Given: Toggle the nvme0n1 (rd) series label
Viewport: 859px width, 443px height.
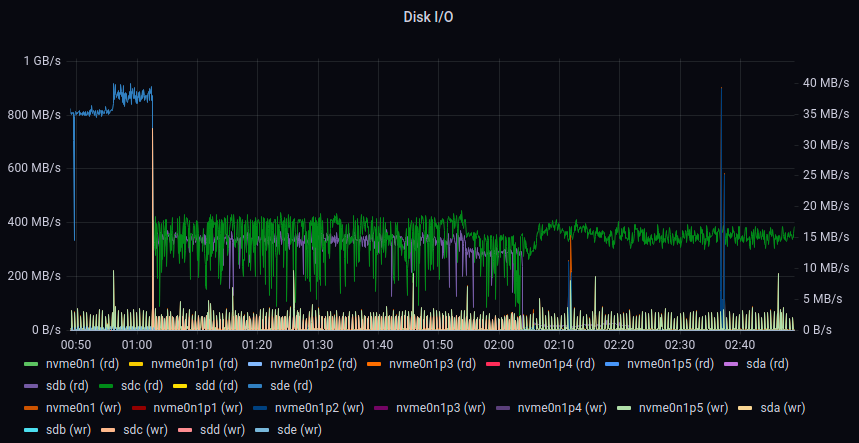Looking at the screenshot, I should (x=75, y=364).
